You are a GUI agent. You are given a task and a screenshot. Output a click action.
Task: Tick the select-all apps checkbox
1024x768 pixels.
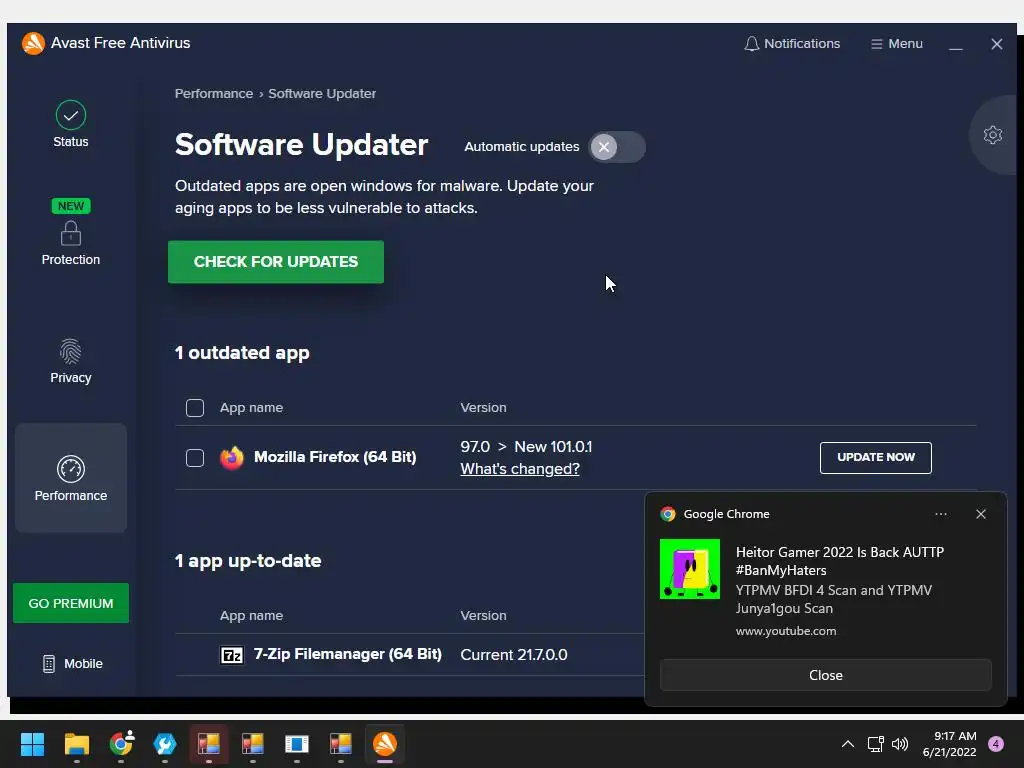tap(195, 408)
